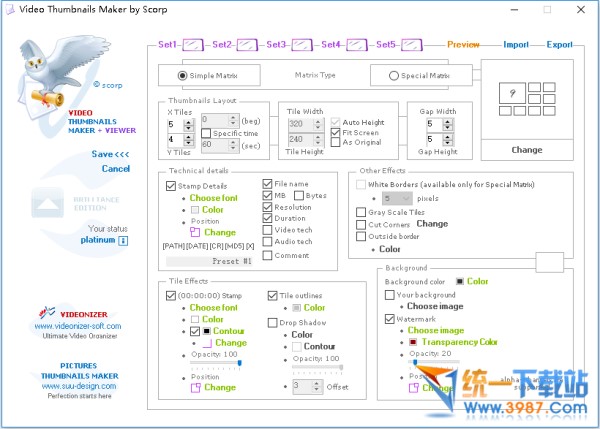Click the Set5 preset icon

pos(412,44)
